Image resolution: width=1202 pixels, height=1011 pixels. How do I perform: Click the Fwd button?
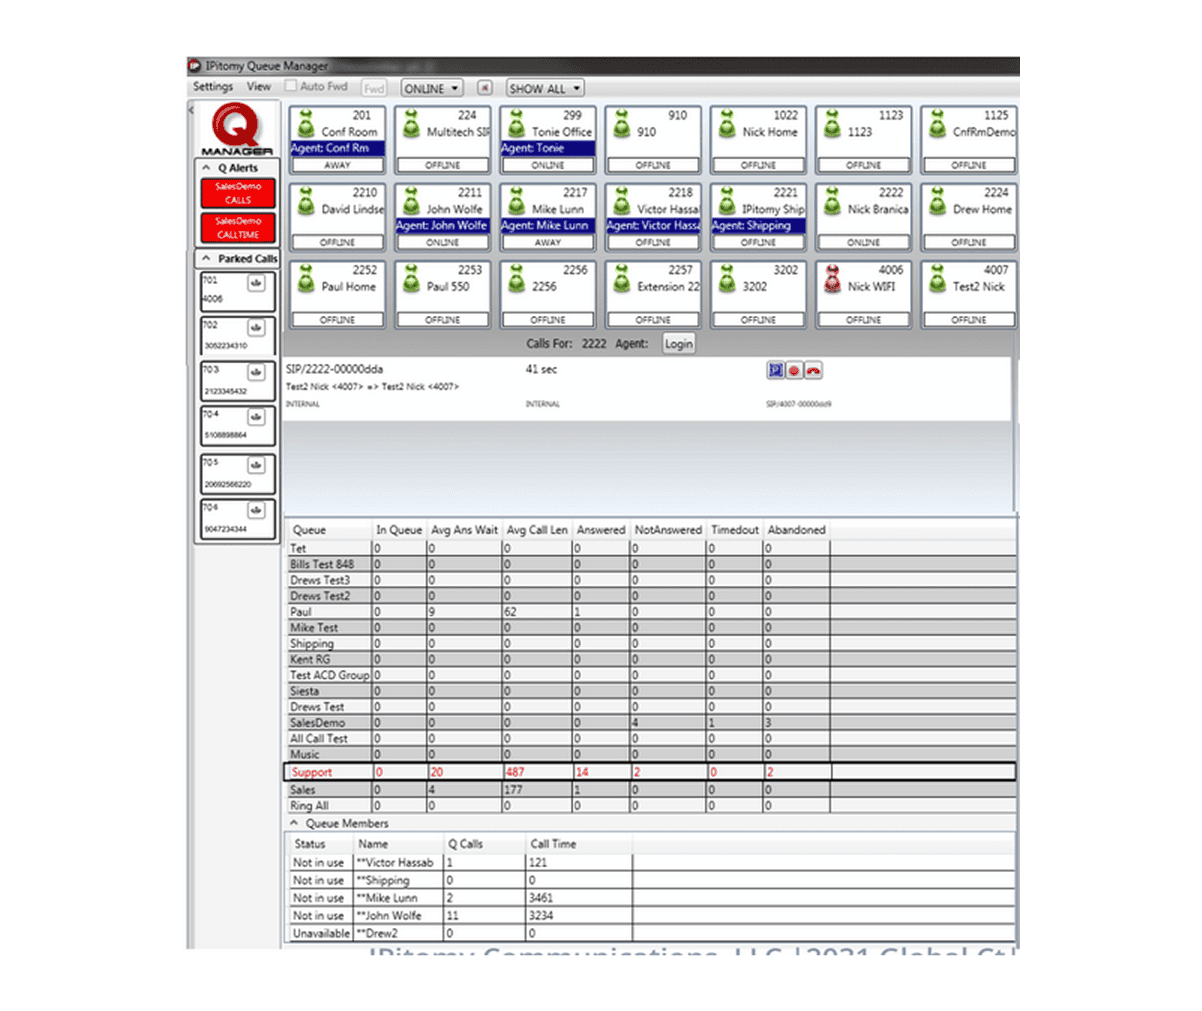pyautogui.click(x=374, y=88)
